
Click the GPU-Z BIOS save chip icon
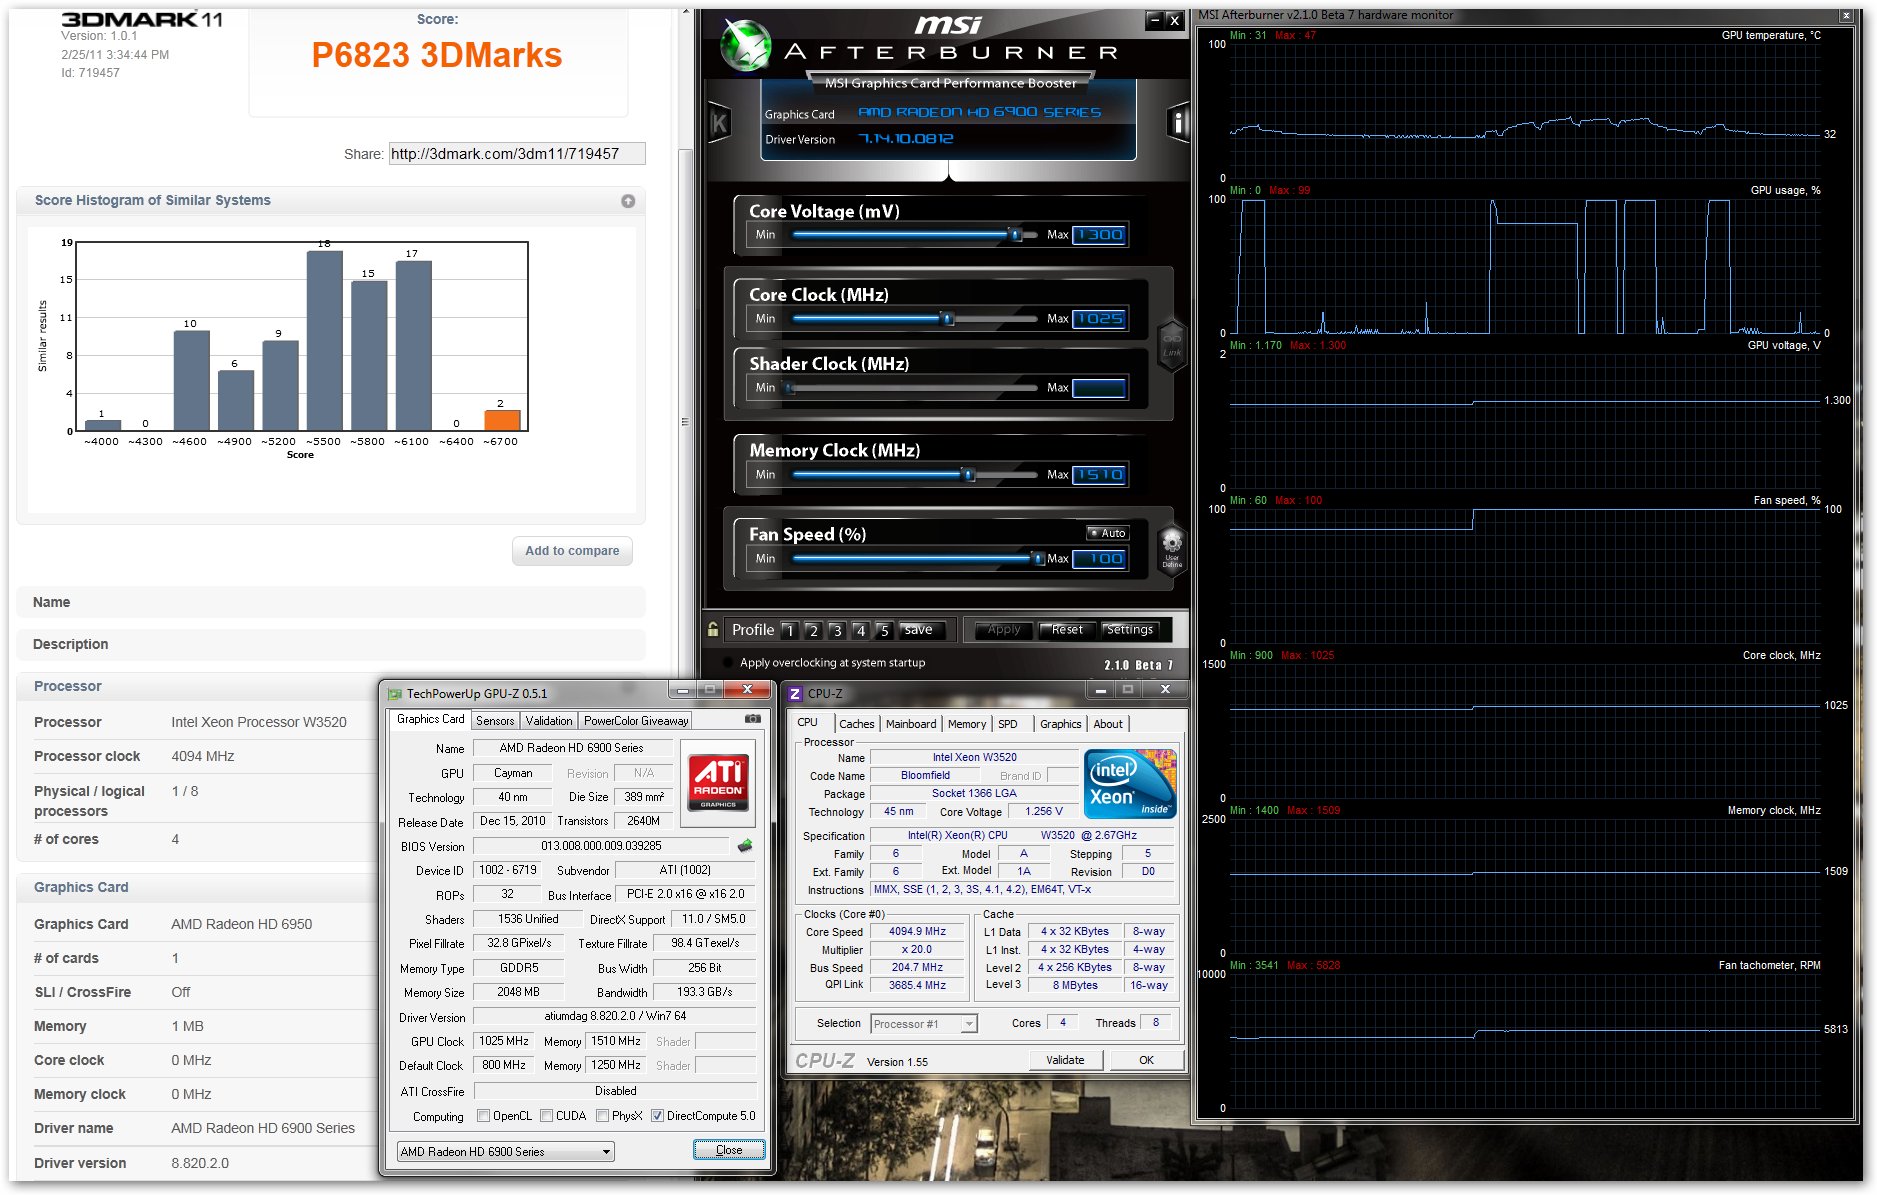(x=745, y=846)
